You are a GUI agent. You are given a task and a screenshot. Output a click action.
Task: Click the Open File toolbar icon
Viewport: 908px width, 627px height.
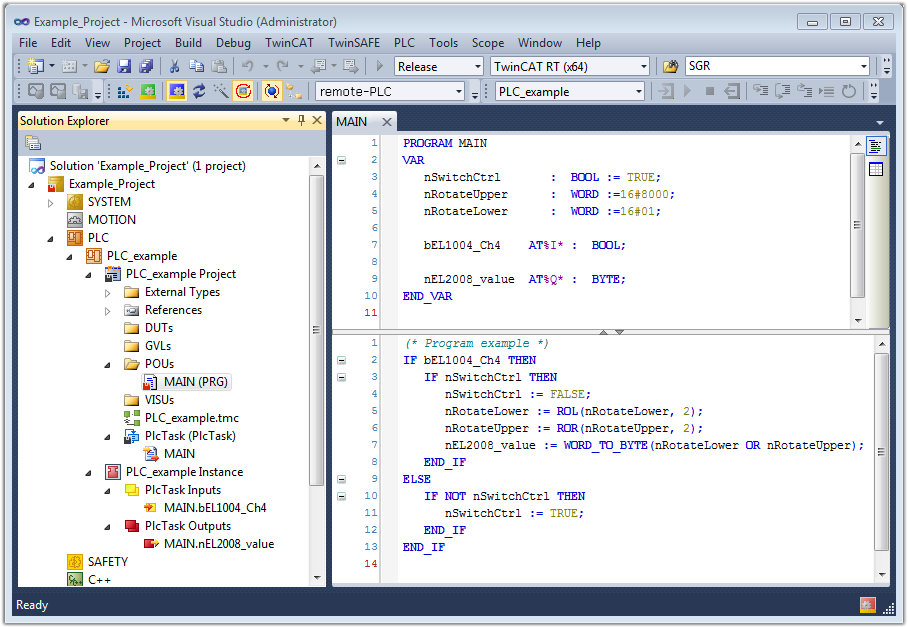point(101,66)
